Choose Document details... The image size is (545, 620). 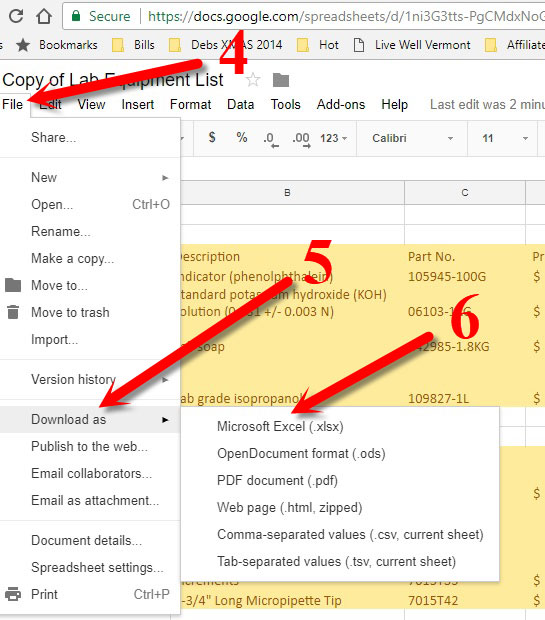point(90,540)
